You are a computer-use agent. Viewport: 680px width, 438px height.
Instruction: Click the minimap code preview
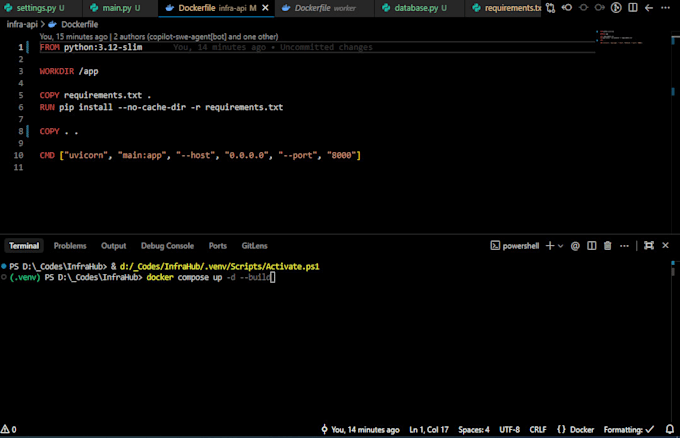(620, 37)
